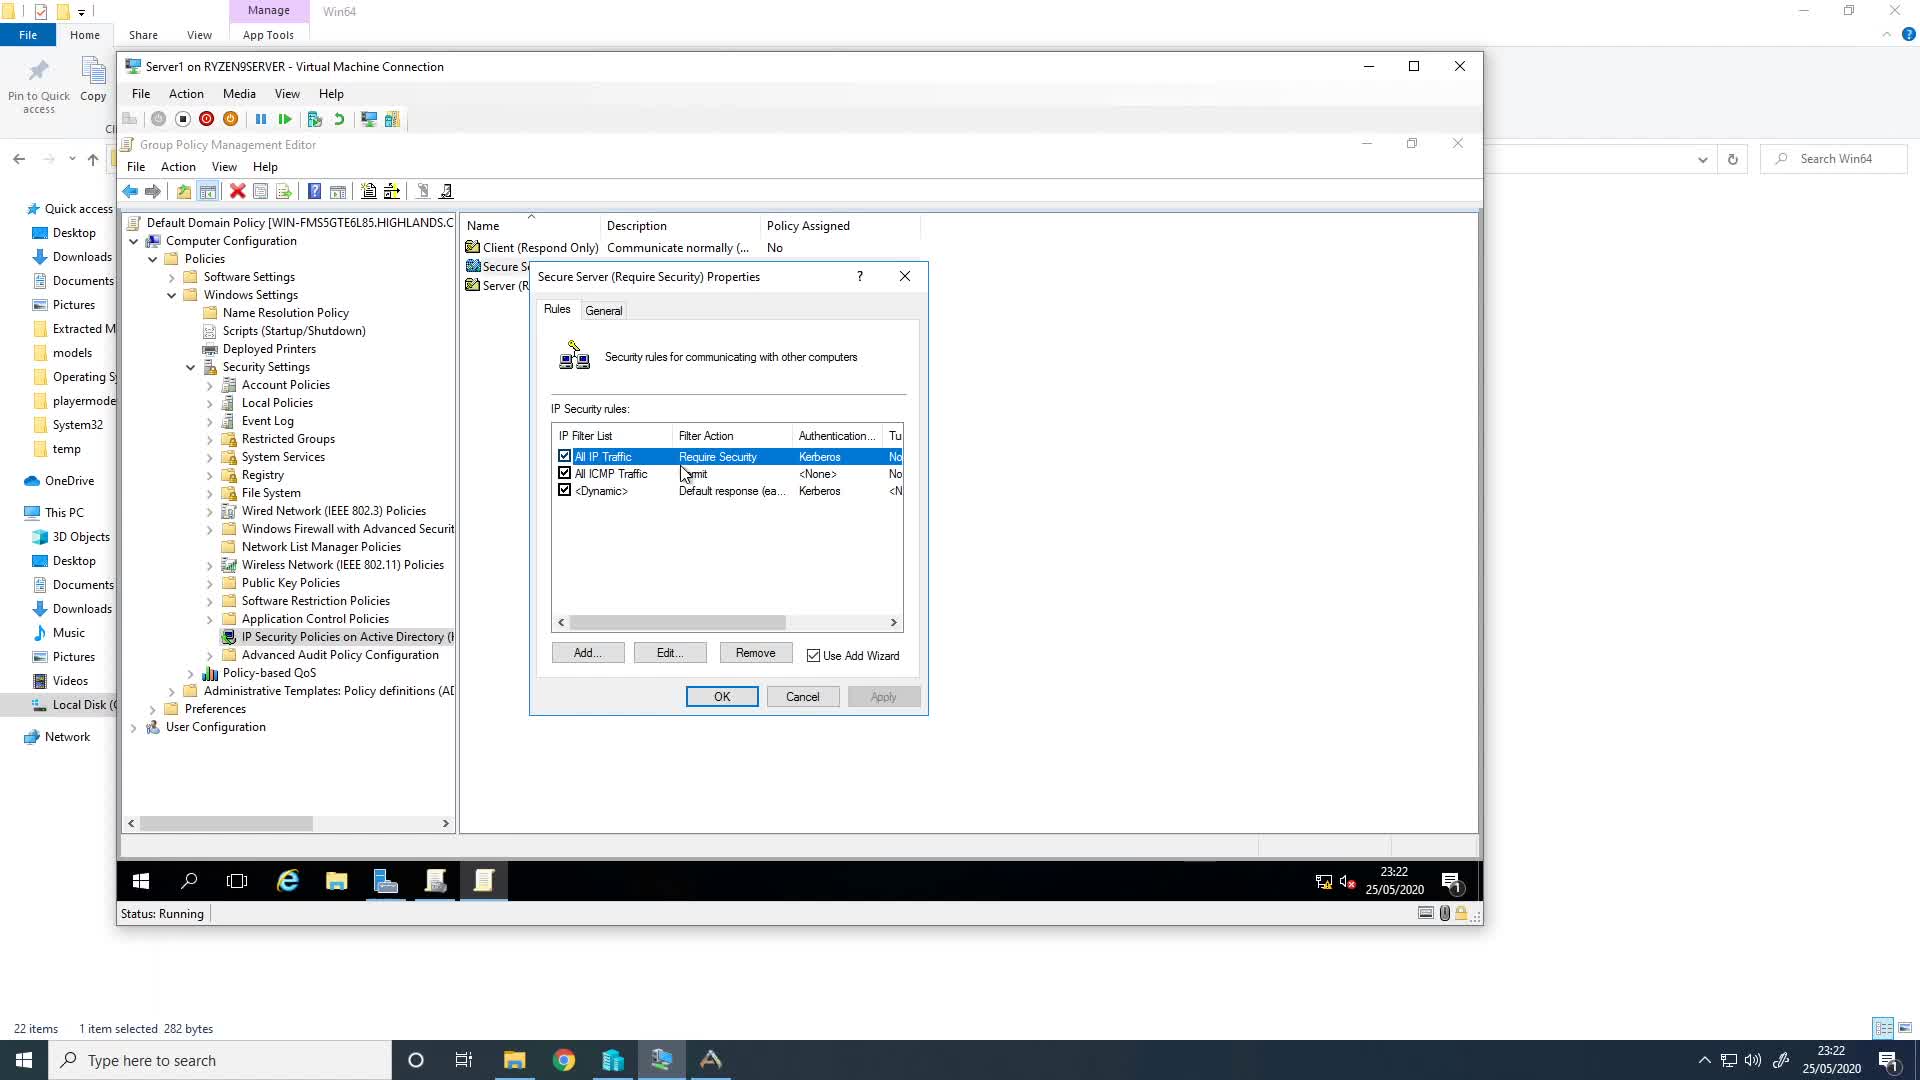Open the Media menu of VM Connection
This screenshot has width=1920, height=1080.
[239, 93]
